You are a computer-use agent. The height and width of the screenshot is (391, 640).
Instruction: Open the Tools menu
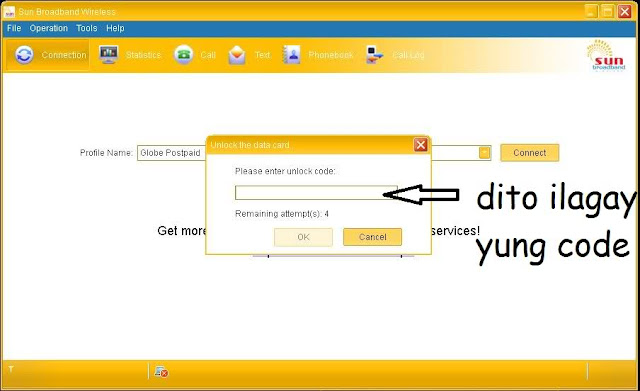(x=87, y=28)
